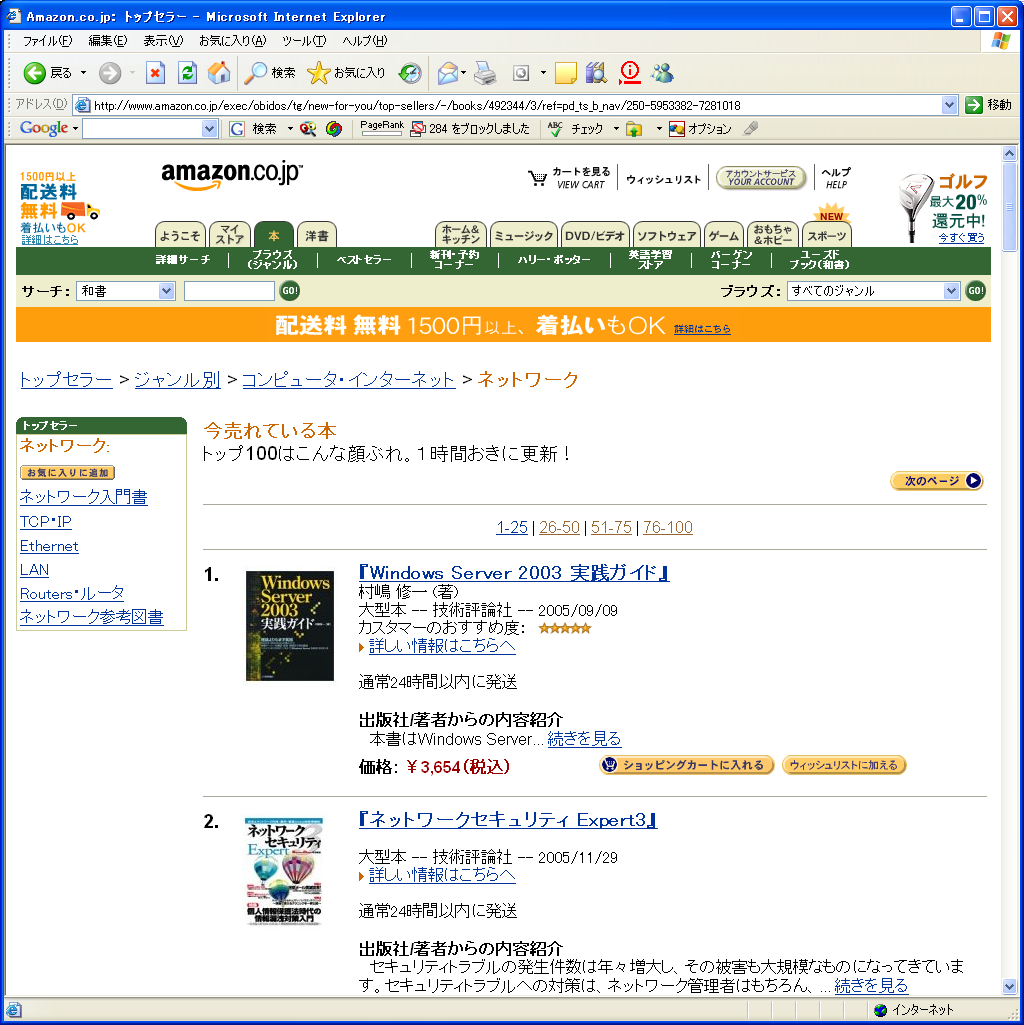Click the アカウントサービス Your Account button
Image resolution: width=1024 pixels, height=1025 pixels.
(x=761, y=178)
